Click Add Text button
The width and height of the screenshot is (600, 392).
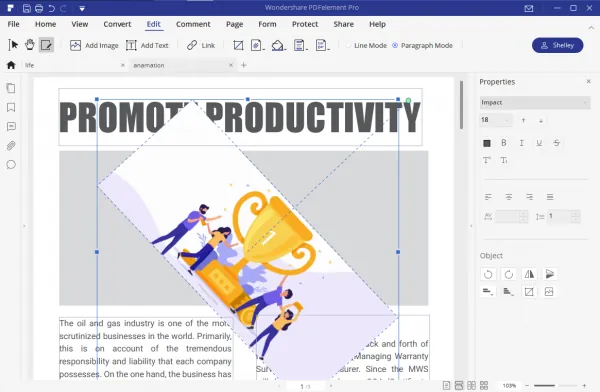pos(147,45)
